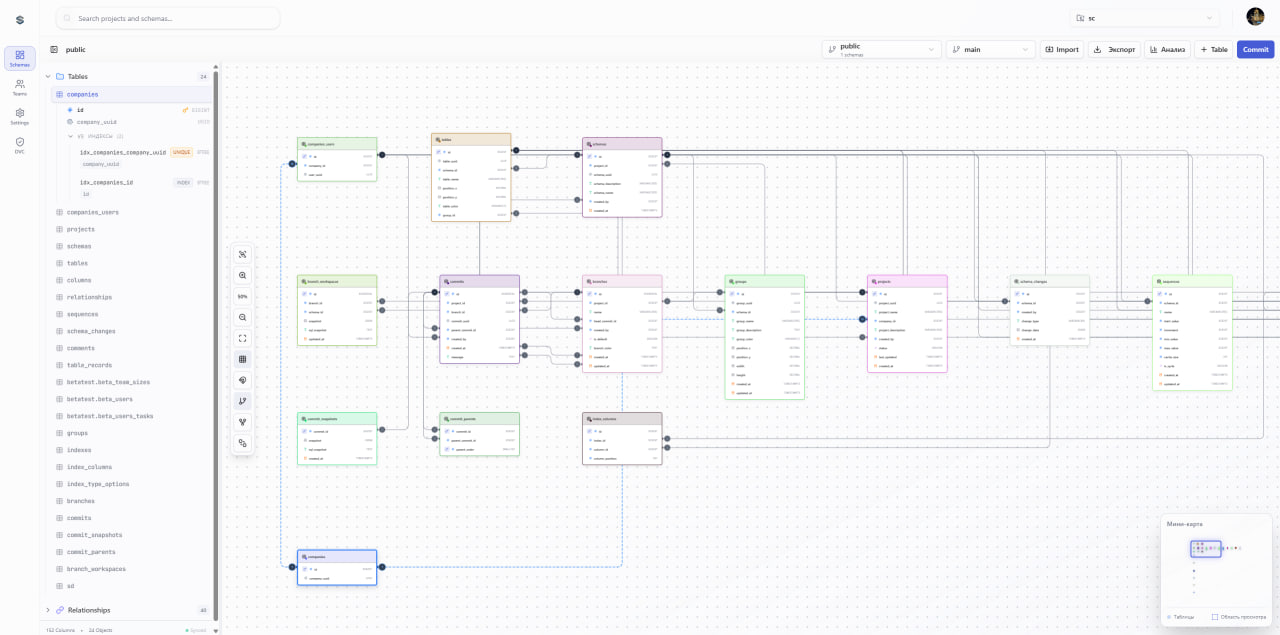Viewport: 1280px width, 635px height.
Task: Click the user avatar in top right
Action: click(x=1255, y=17)
